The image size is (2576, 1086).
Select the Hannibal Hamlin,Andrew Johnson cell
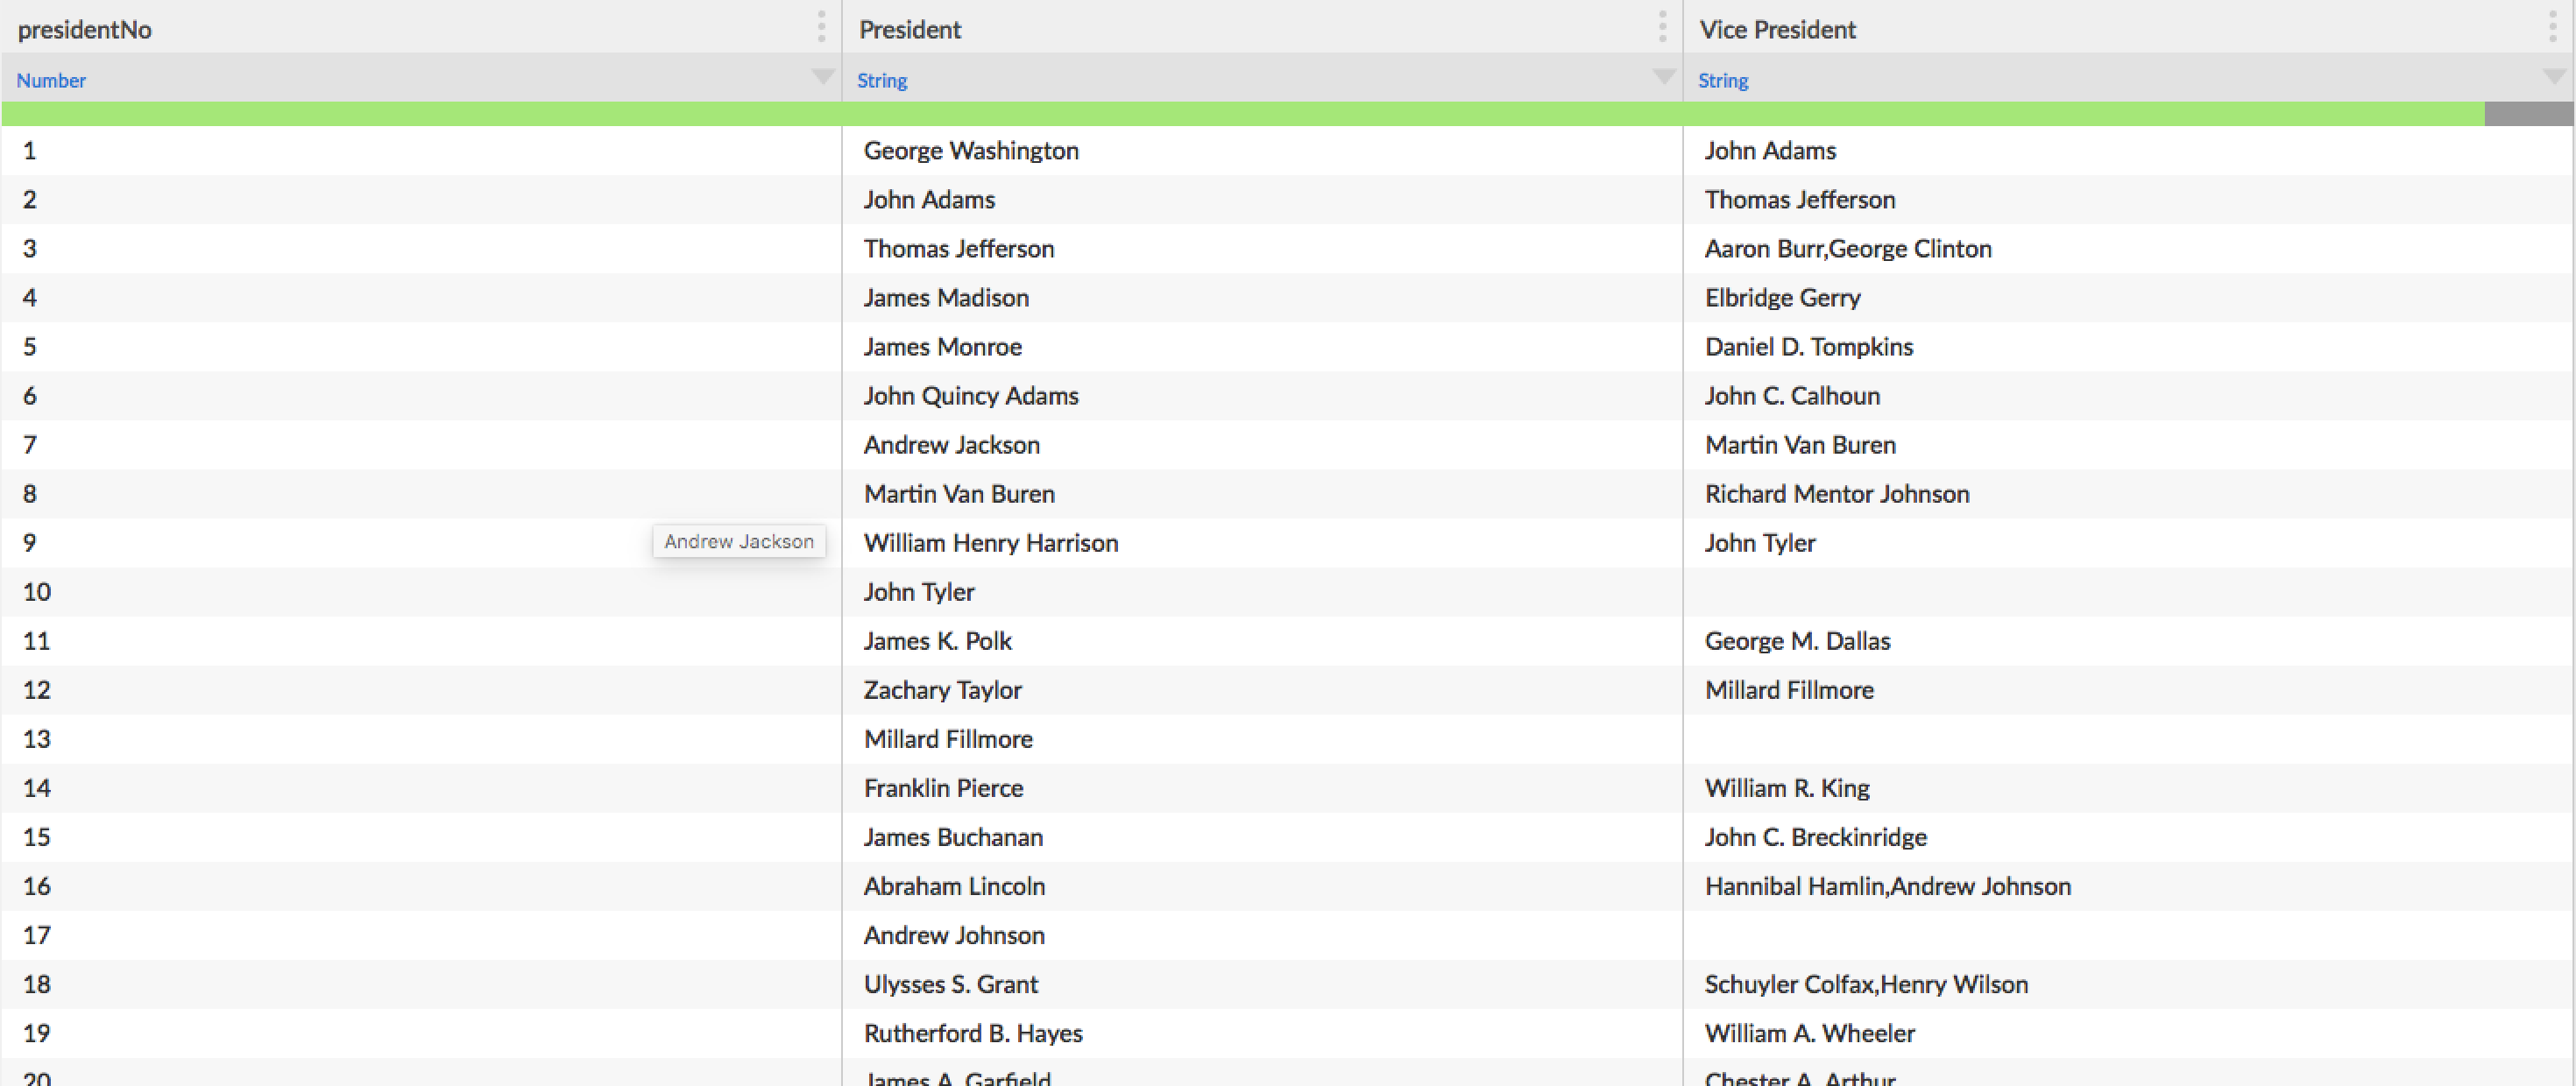[x=1887, y=886]
